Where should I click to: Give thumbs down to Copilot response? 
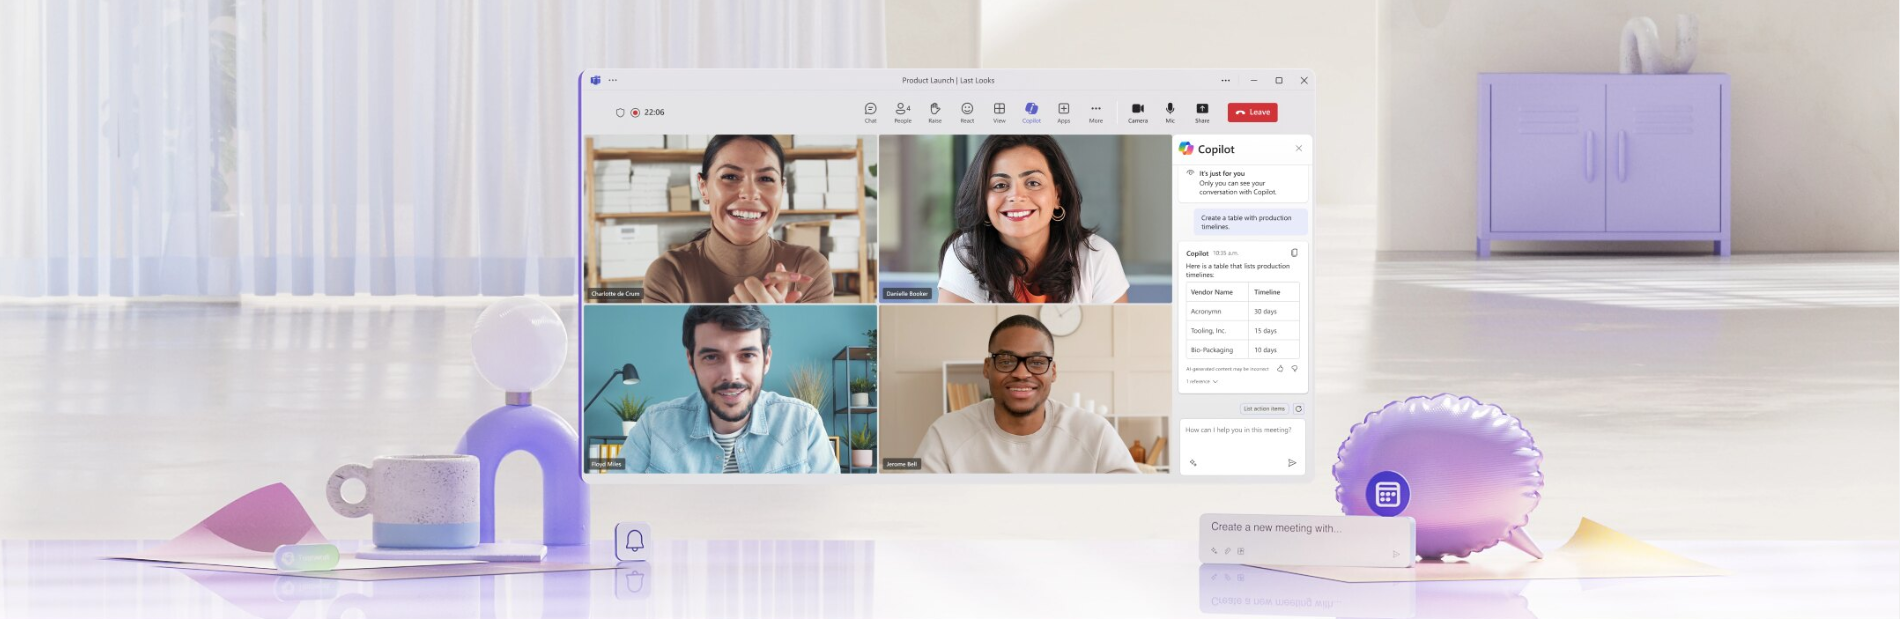(x=1294, y=369)
